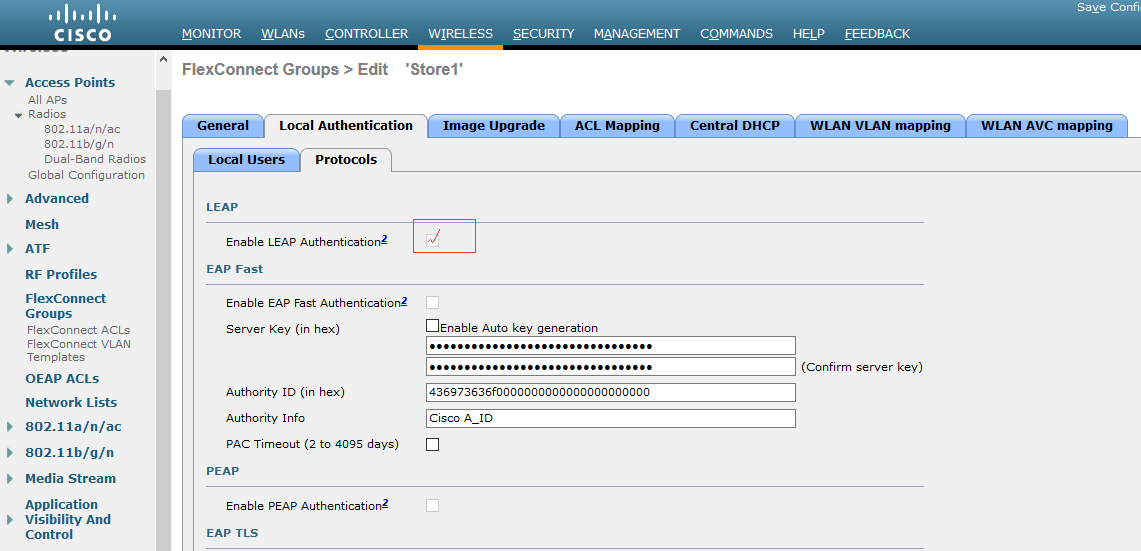Open footnote 2 link beside EAP Fast Authentication
The width and height of the screenshot is (1141, 551).
pos(404,301)
